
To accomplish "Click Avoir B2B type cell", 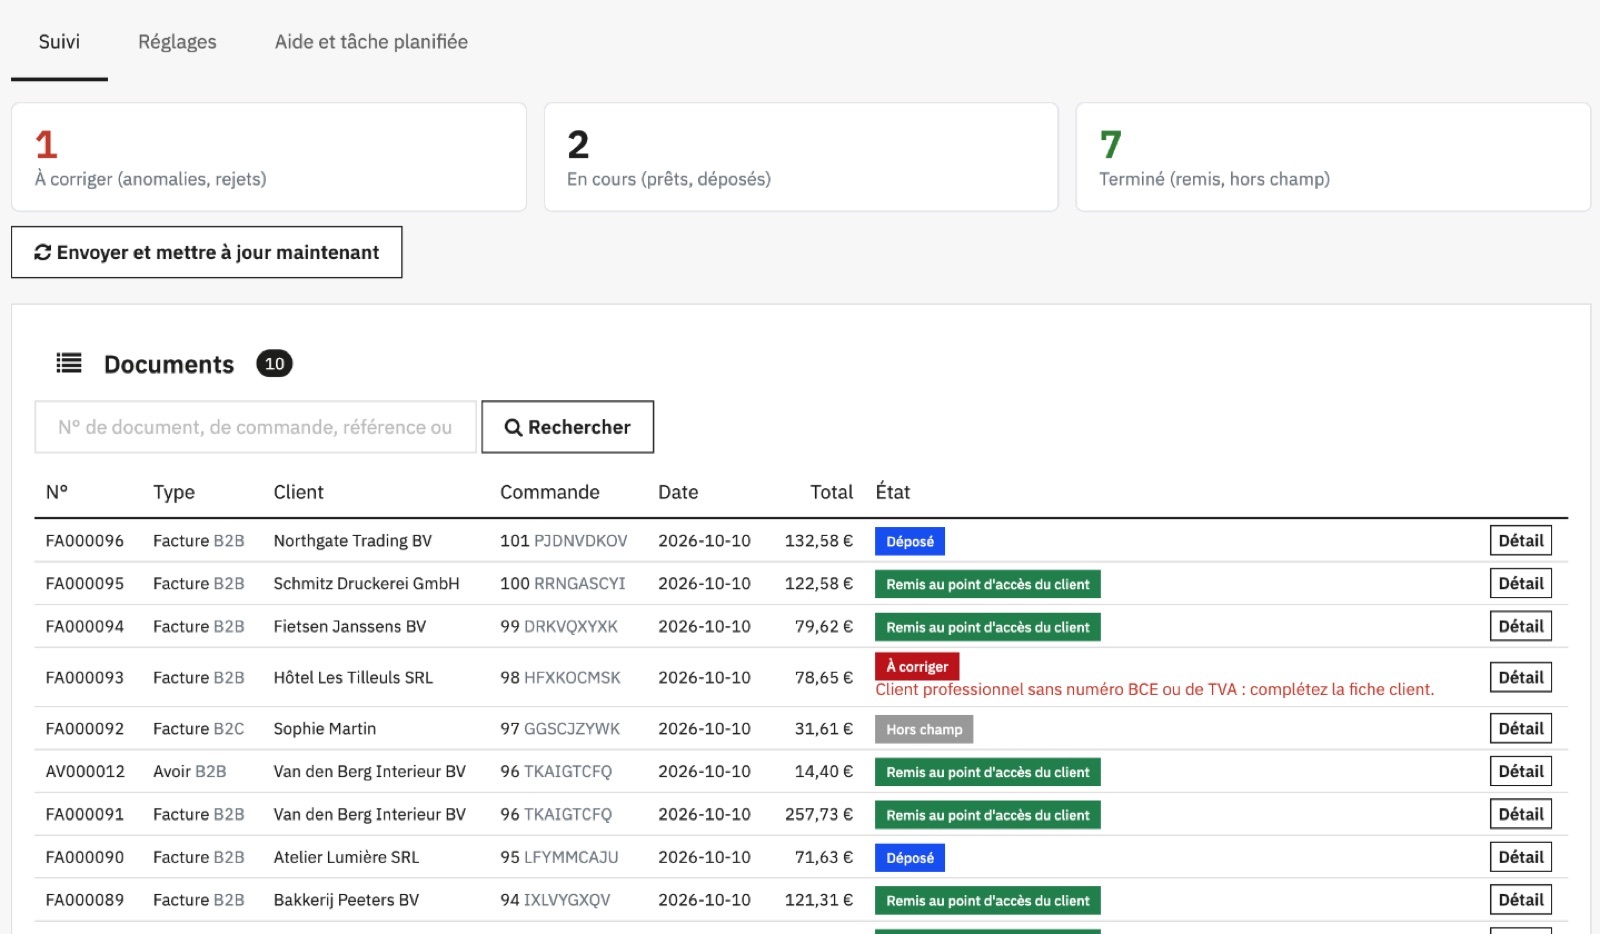I will pyautogui.click(x=189, y=772).
